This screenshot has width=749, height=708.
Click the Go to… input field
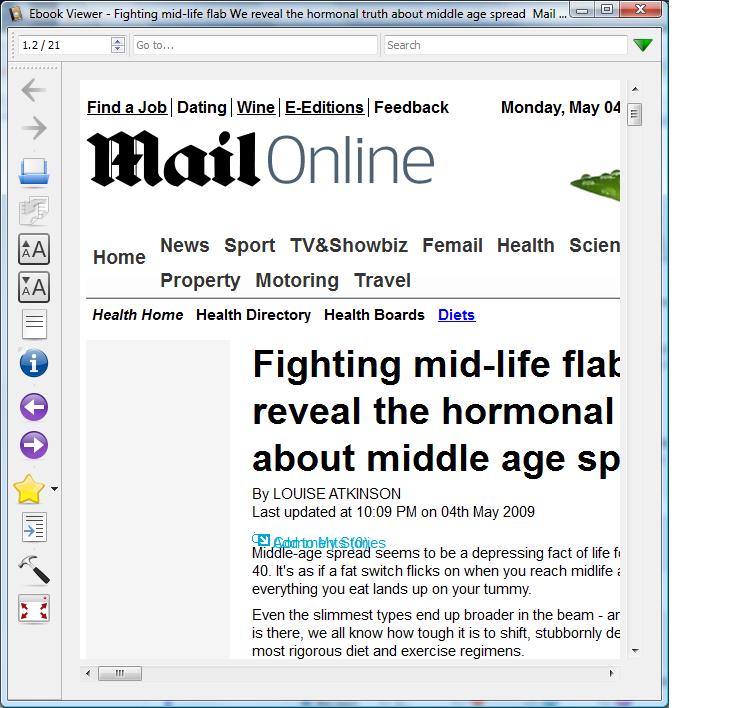tap(255, 45)
